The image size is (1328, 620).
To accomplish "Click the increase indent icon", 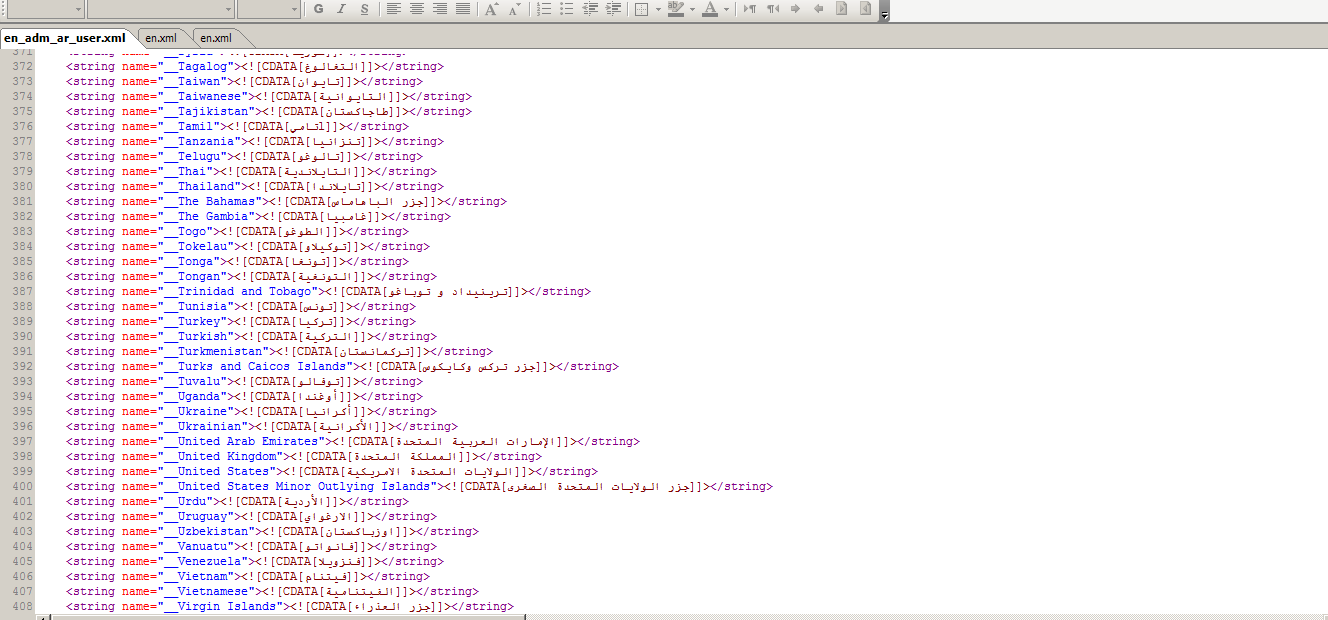I will (x=613, y=9).
